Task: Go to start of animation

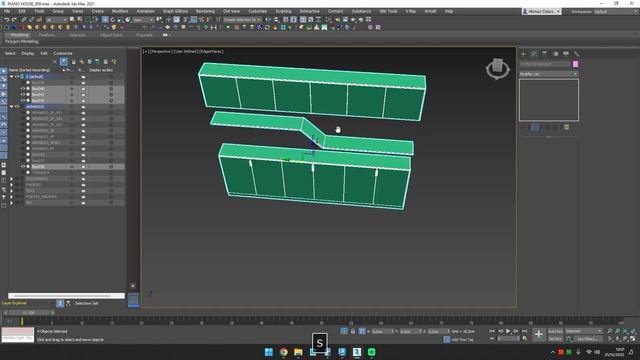Action: (x=492, y=331)
